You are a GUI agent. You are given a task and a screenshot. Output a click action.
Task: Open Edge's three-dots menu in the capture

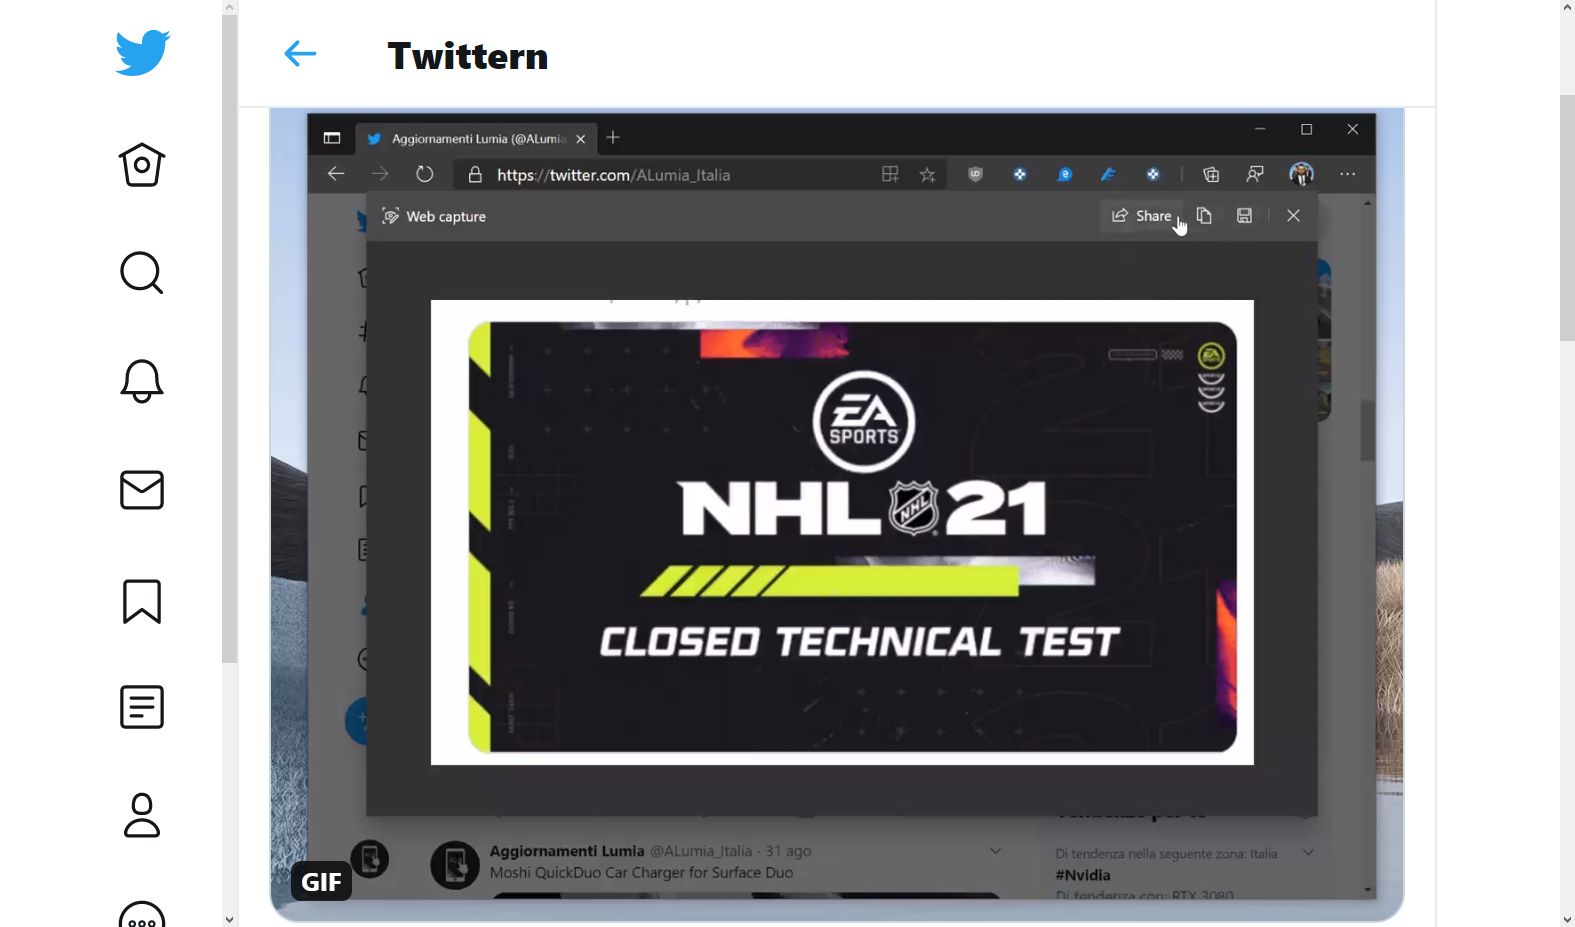(1348, 174)
